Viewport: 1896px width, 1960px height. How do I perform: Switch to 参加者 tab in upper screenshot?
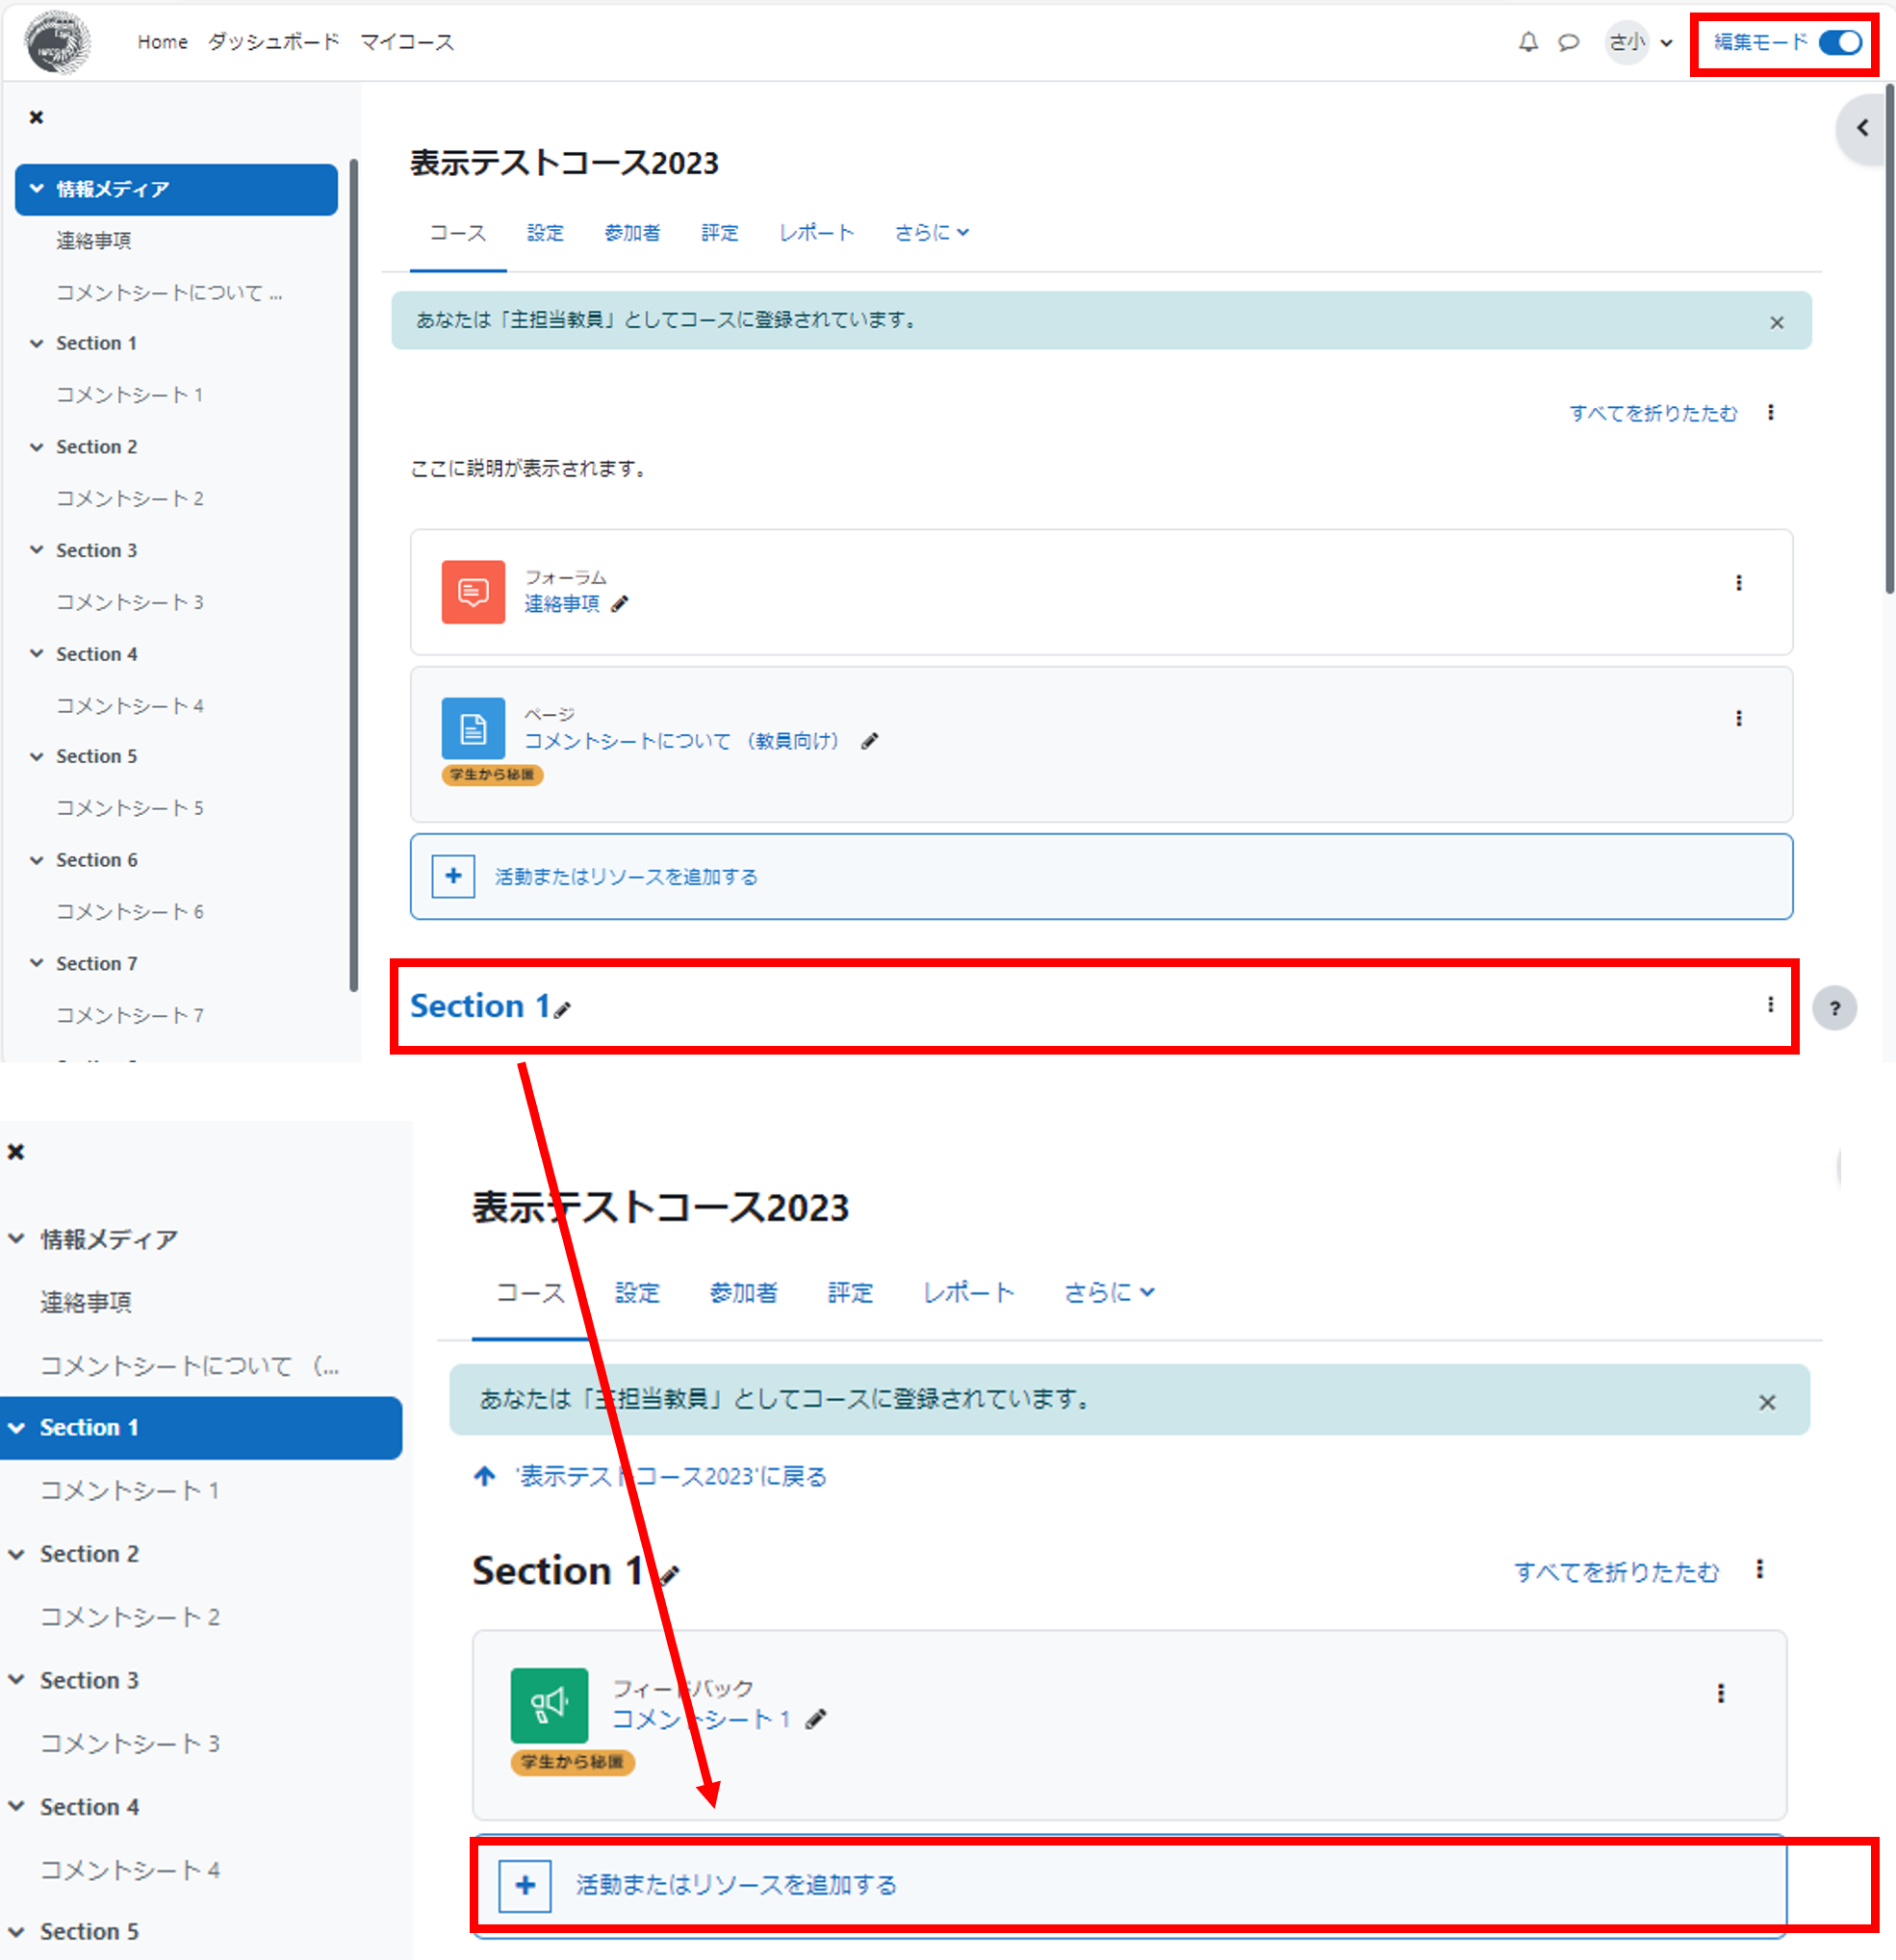pyautogui.click(x=632, y=232)
